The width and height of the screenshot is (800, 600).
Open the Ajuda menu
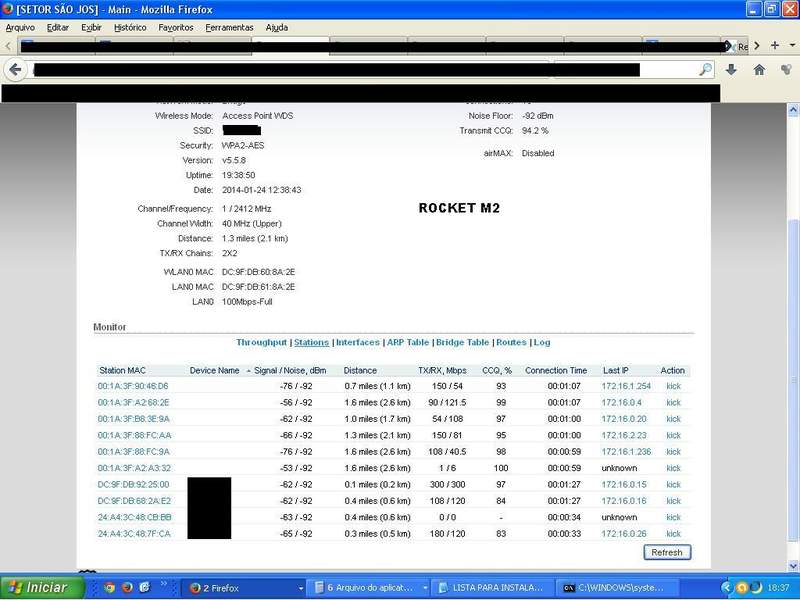point(277,28)
